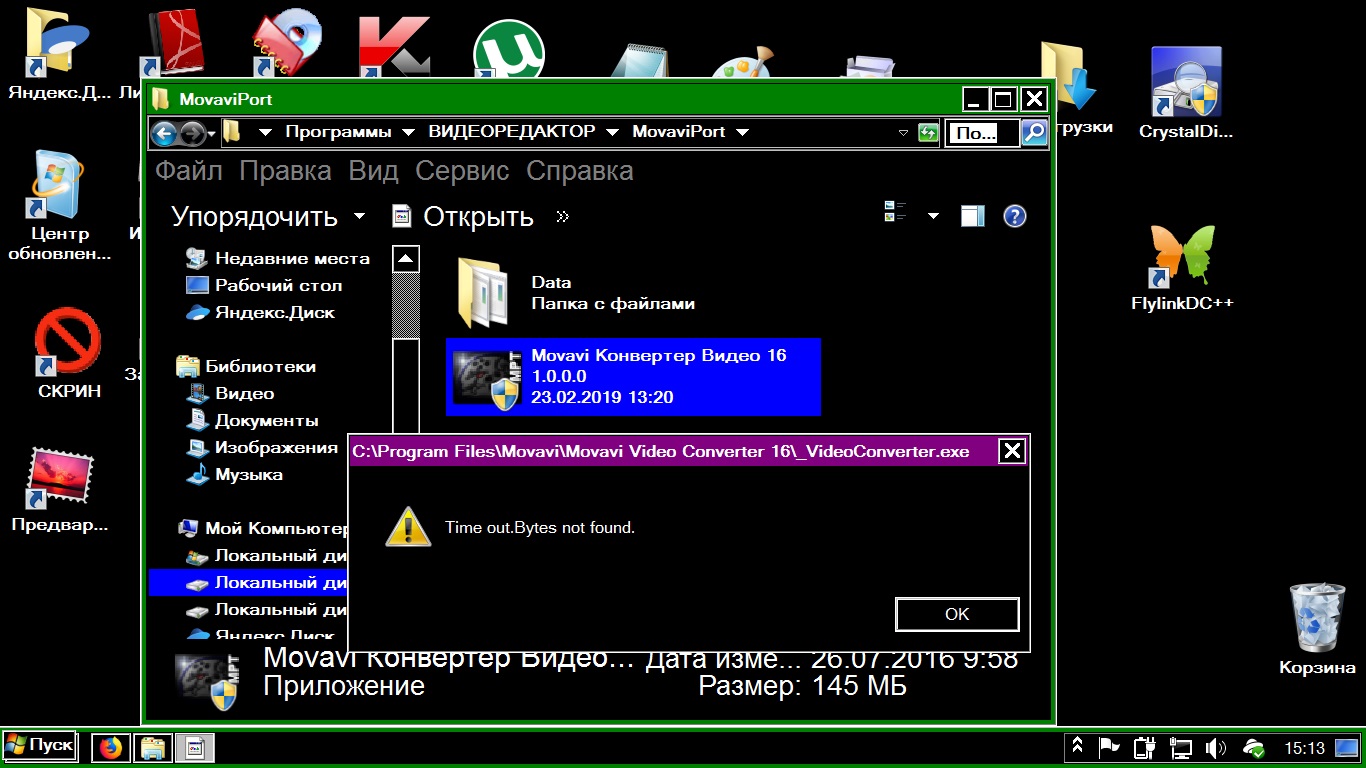Open the Сервис menu
Screen dimensions: 1366x768
click(462, 171)
